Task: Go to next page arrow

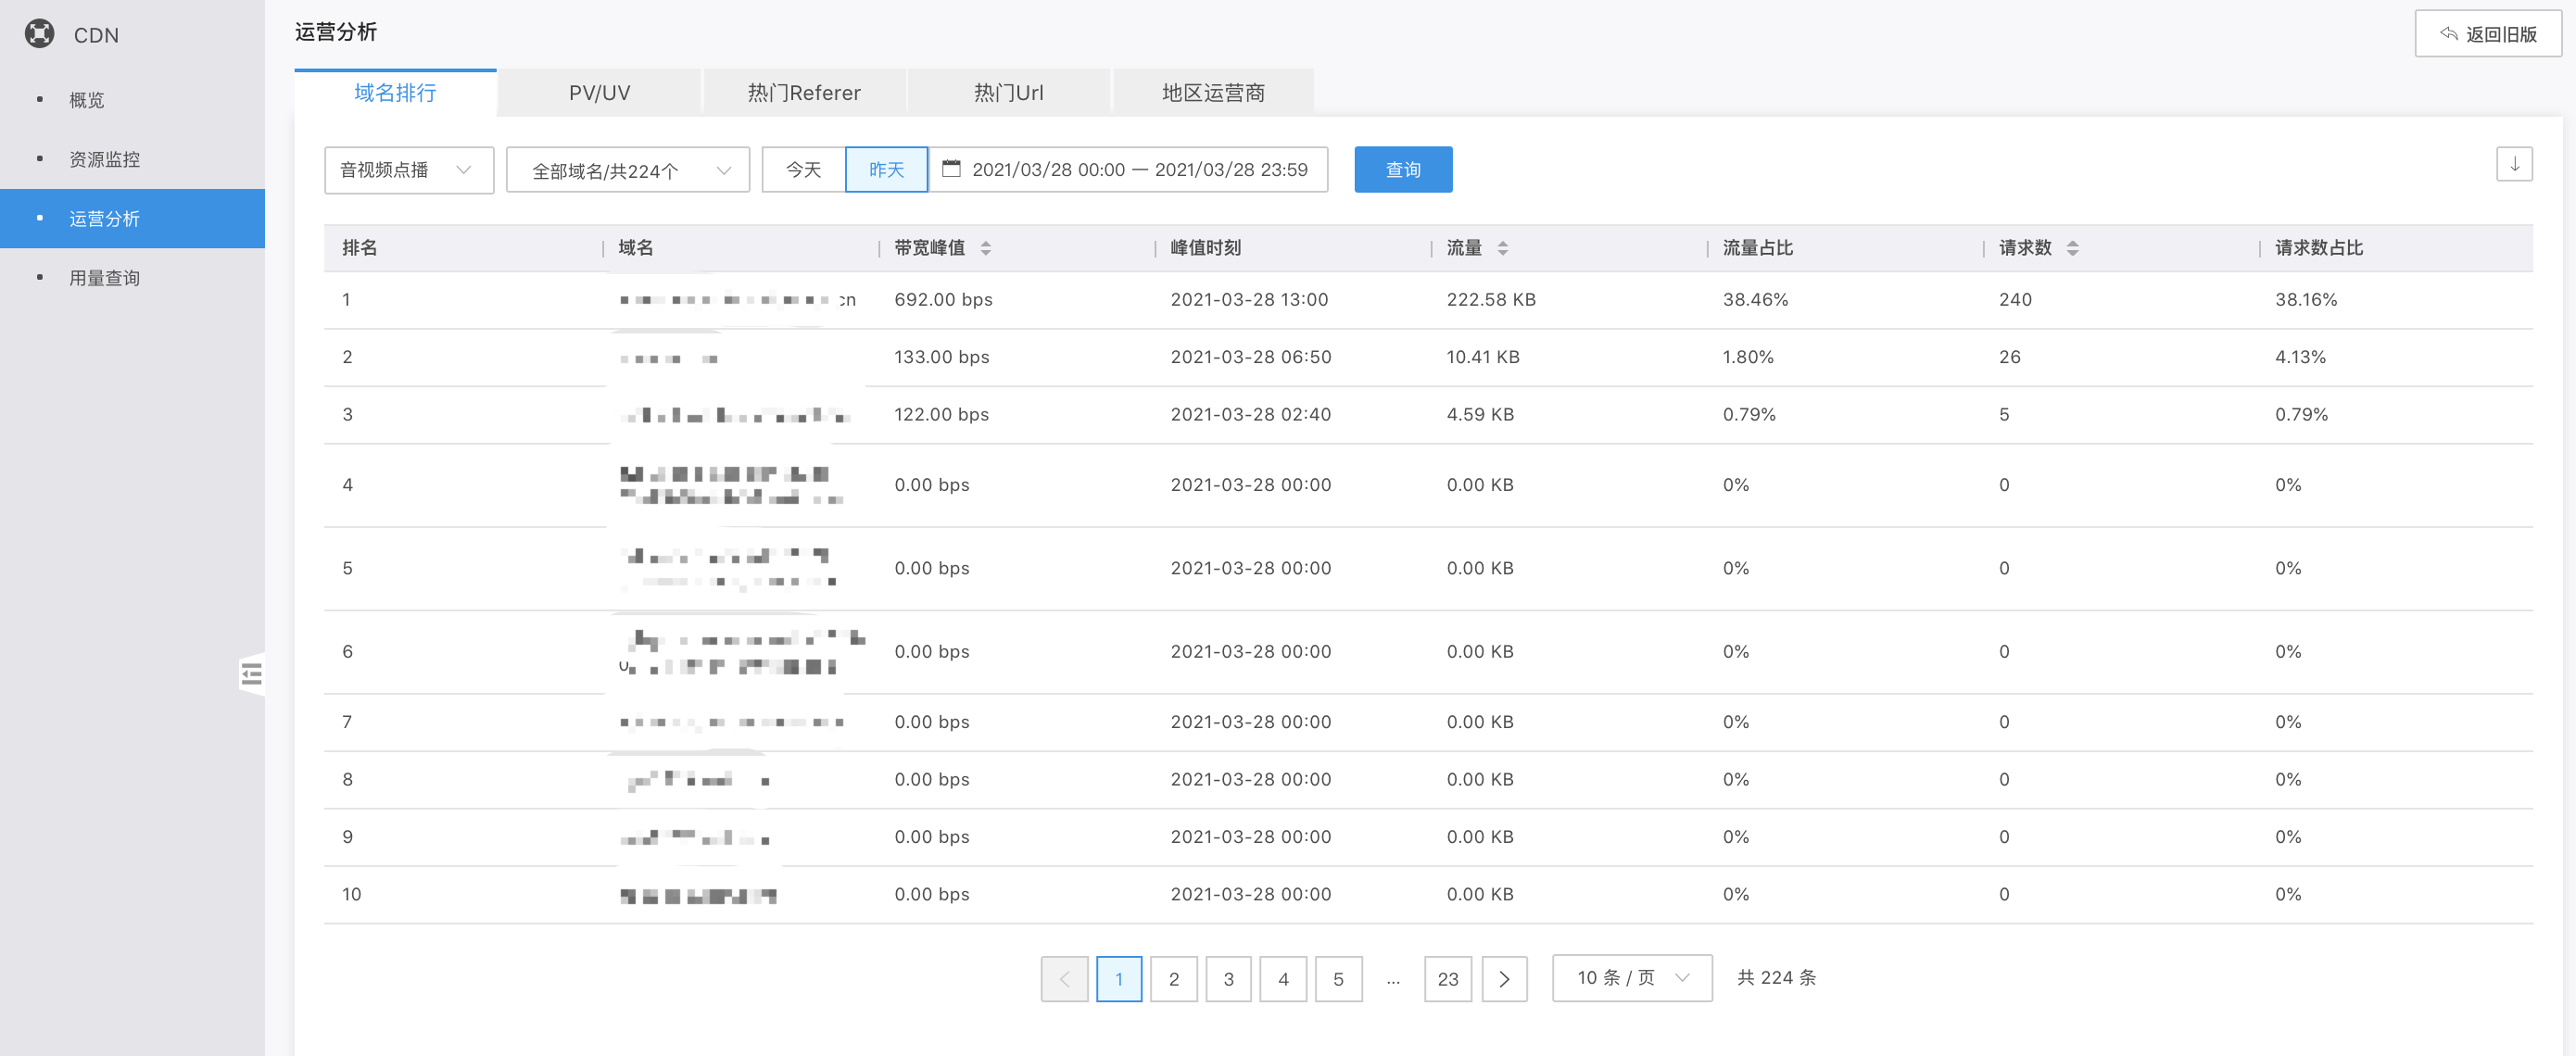Action: click(1503, 978)
